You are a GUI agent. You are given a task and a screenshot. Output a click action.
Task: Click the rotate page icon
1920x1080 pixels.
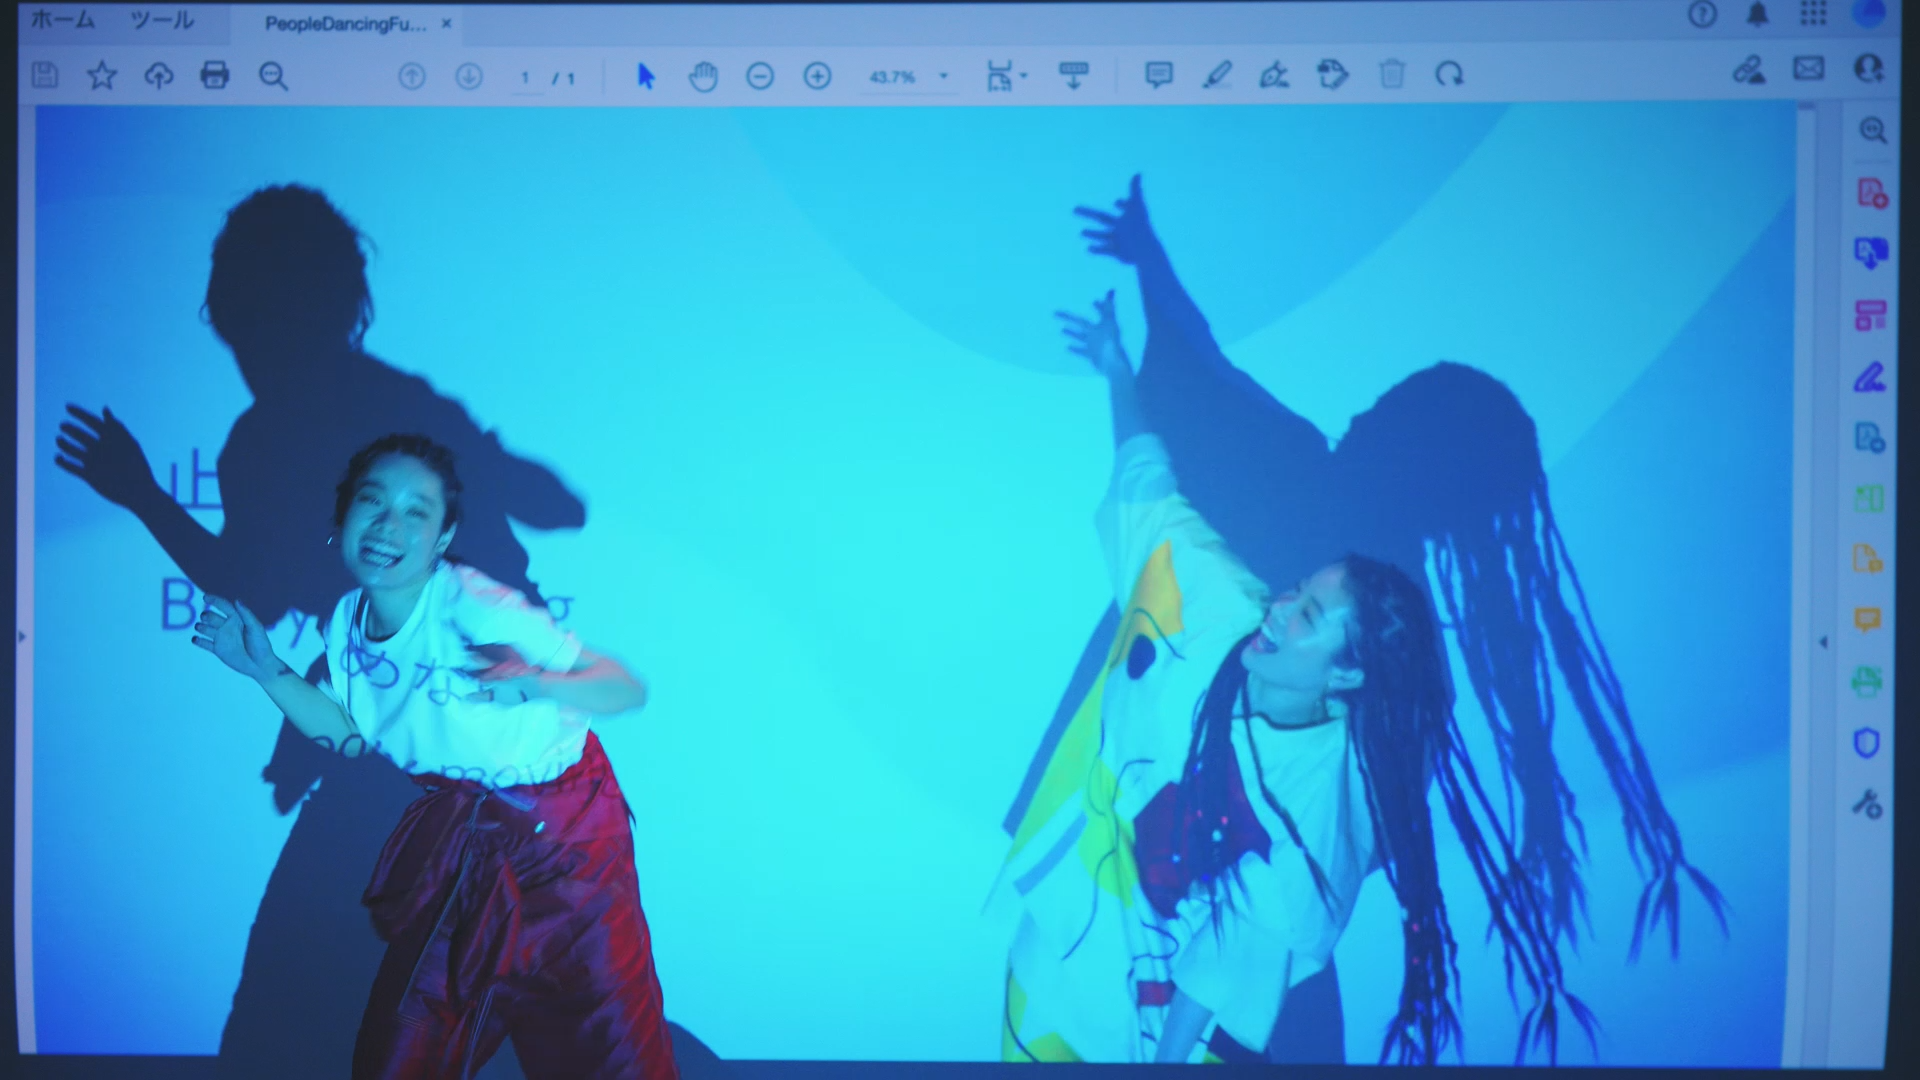click(1449, 75)
